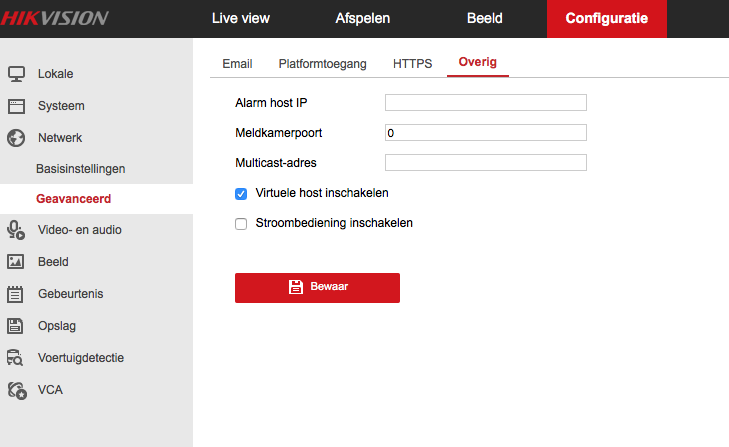Open the Live view tab
729x447 pixels.
[241, 18]
